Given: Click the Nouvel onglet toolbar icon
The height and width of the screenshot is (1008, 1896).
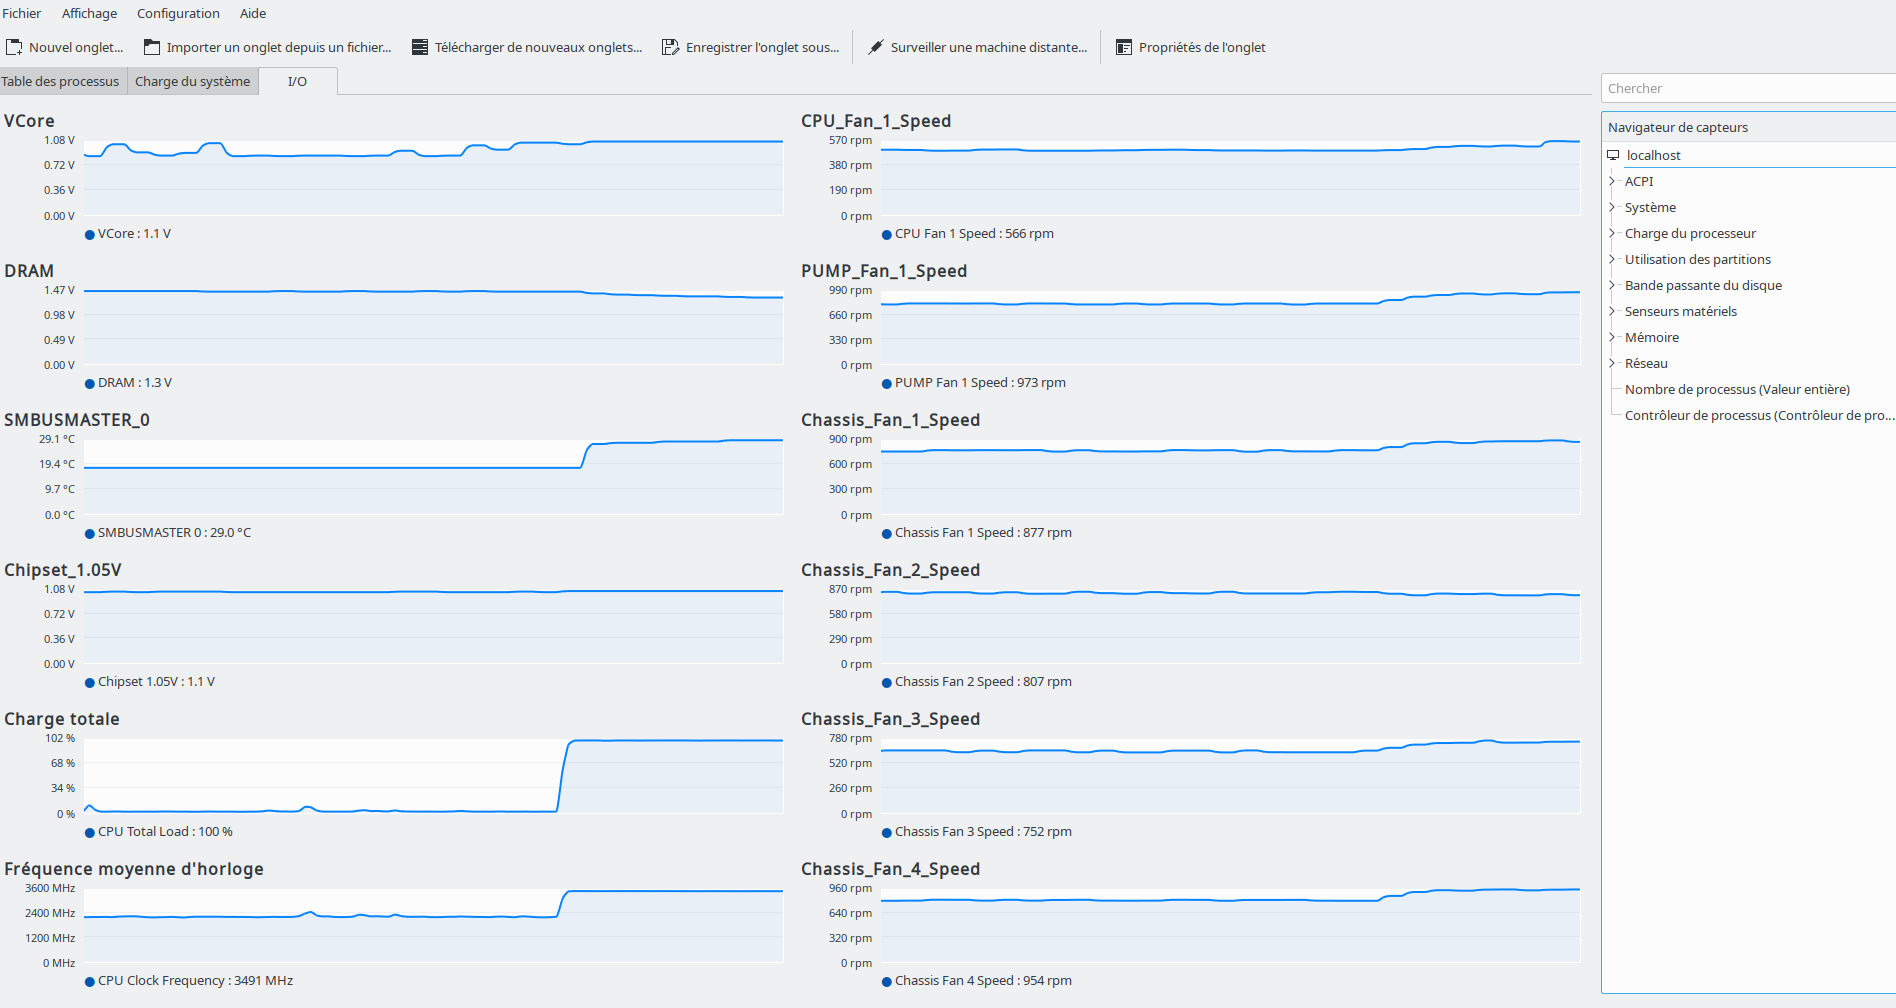Looking at the screenshot, I should pos(14,47).
